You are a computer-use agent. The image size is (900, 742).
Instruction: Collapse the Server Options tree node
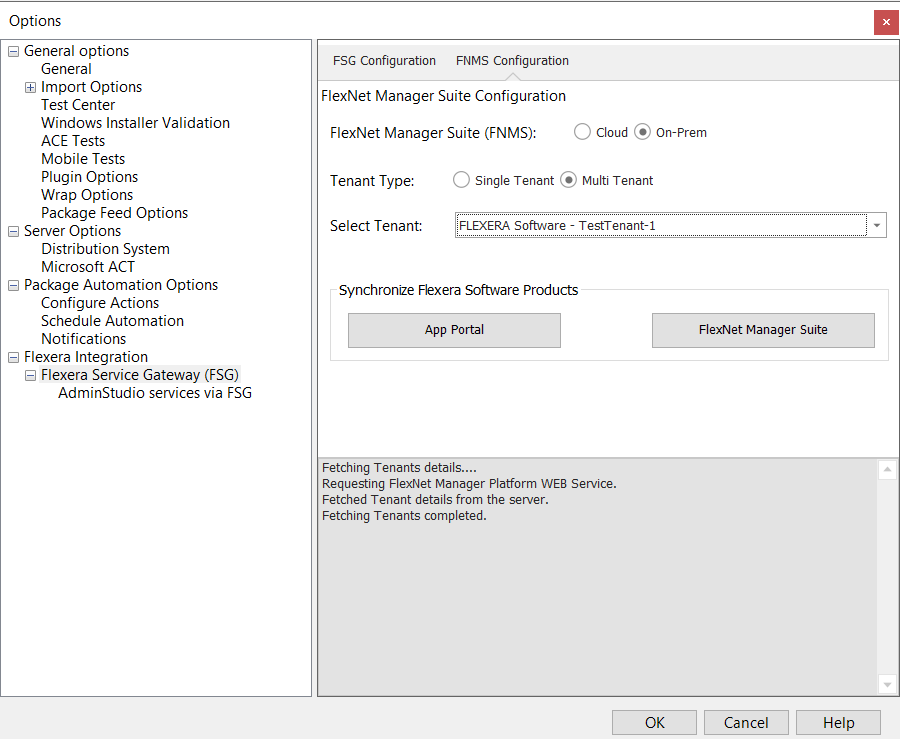coord(14,231)
